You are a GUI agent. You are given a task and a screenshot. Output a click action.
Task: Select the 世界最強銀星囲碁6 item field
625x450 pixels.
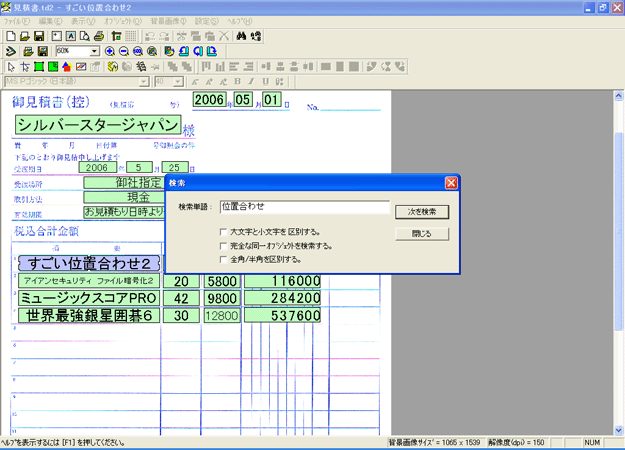[x=89, y=315]
